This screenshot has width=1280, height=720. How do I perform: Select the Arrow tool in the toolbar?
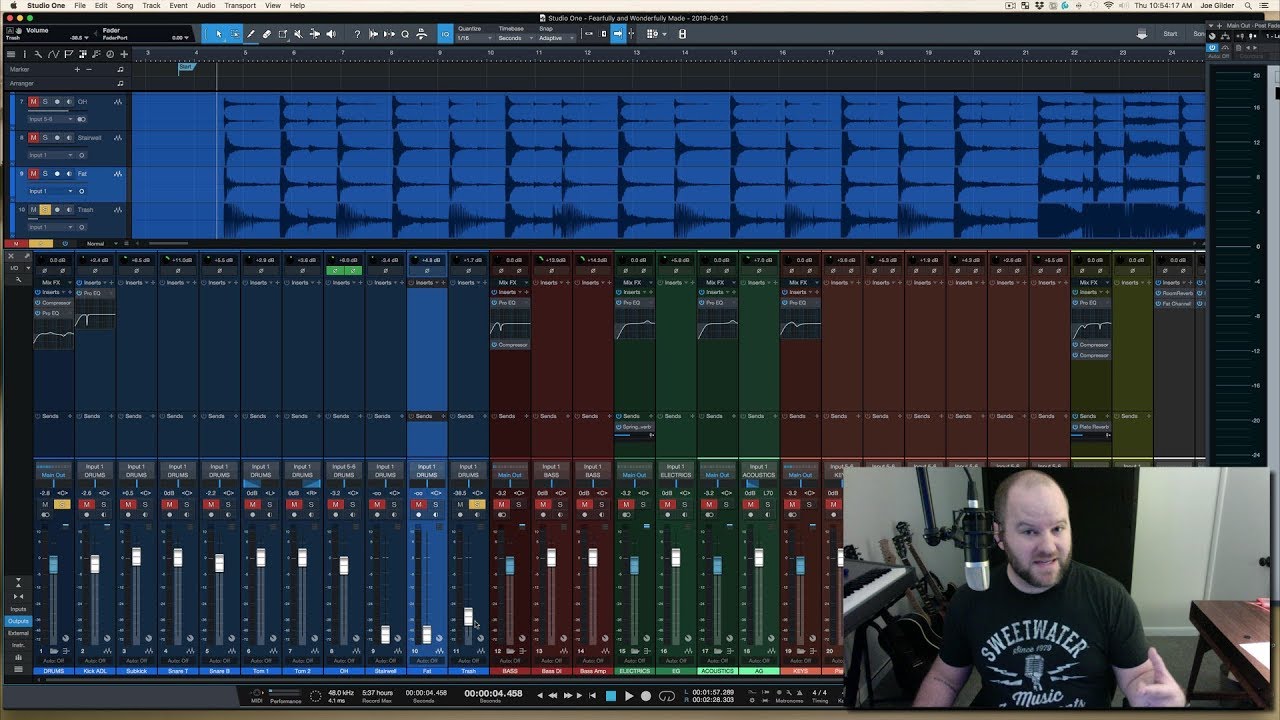[x=220, y=34]
